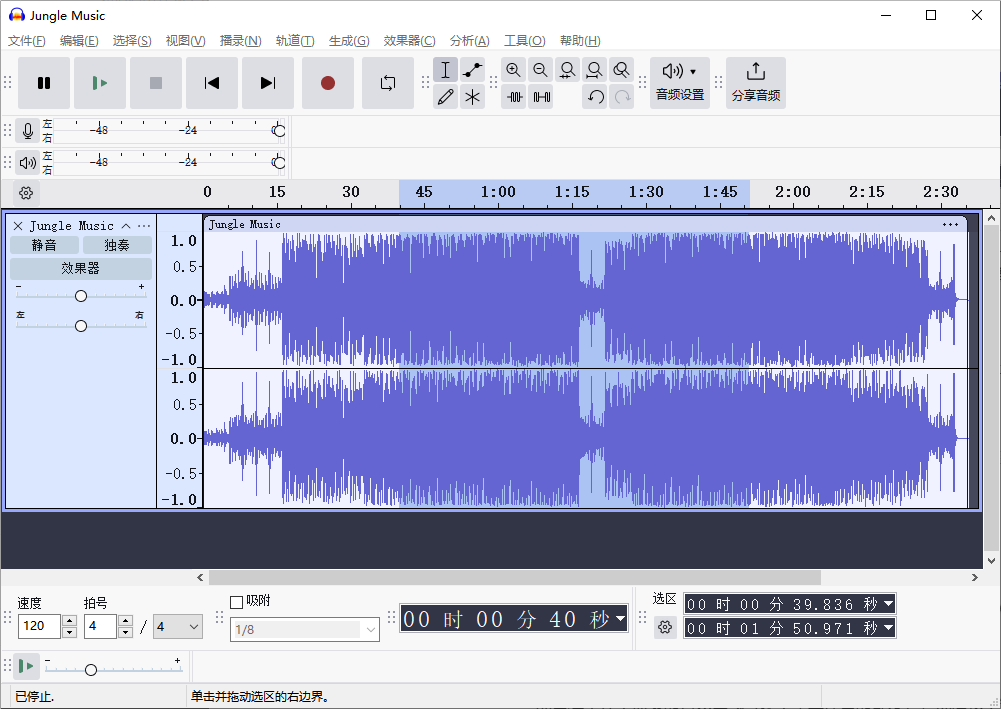The height and width of the screenshot is (709, 1001).
Task: Skip to the start of the track
Action: coord(212,83)
